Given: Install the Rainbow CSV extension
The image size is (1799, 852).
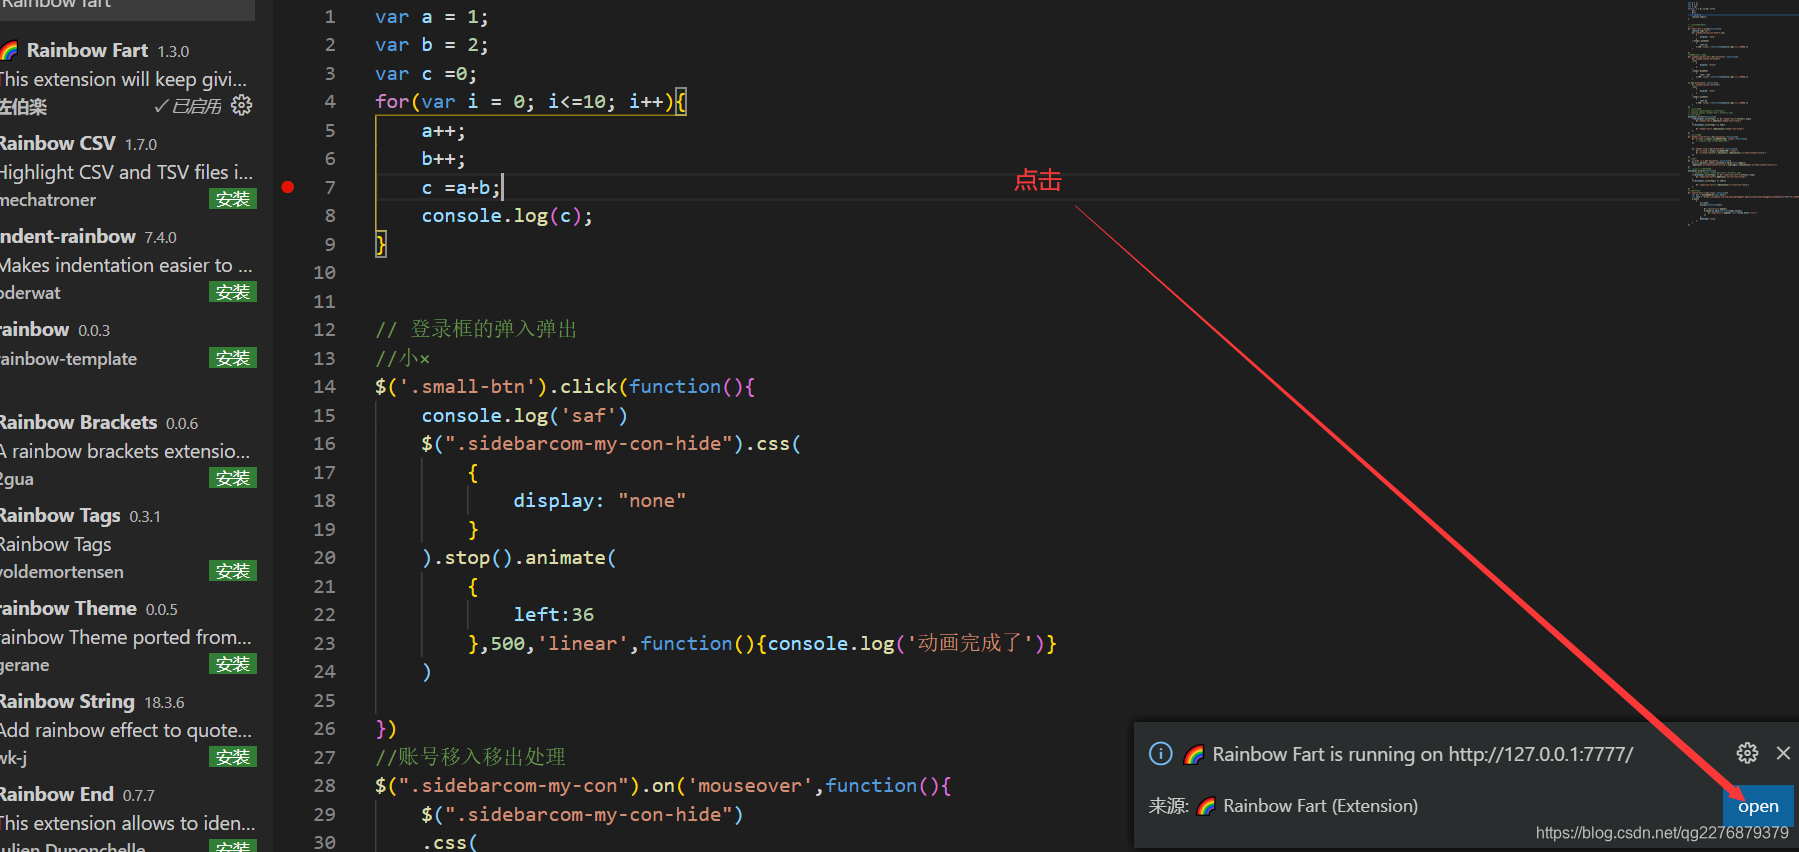Looking at the screenshot, I should (x=233, y=199).
